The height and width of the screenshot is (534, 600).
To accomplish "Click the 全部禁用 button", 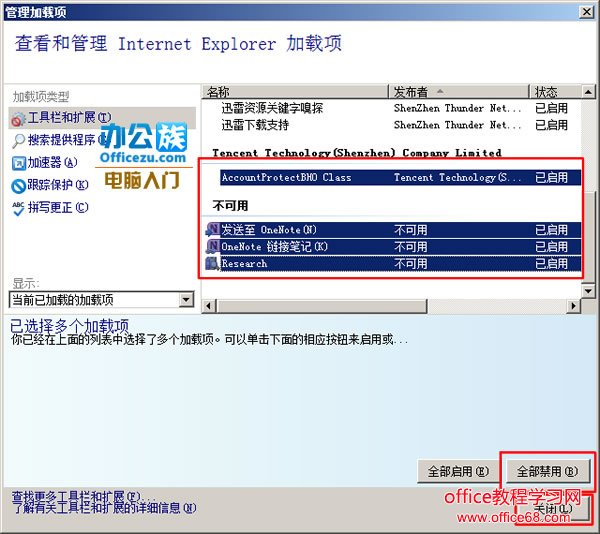I will coord(544,470).
